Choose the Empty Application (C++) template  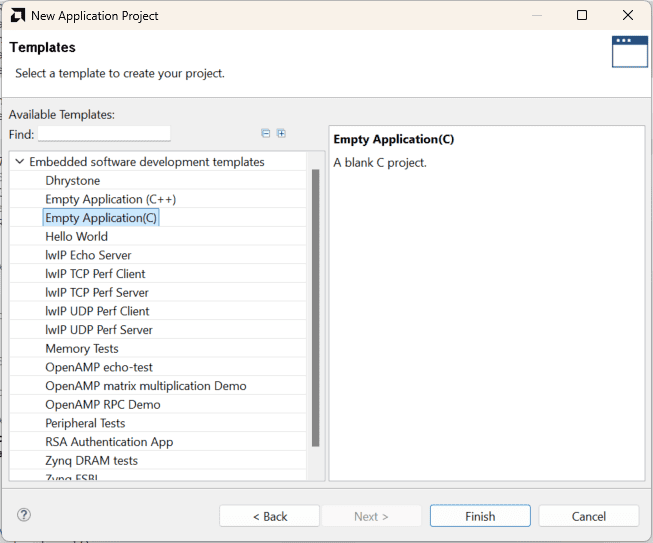110,199
